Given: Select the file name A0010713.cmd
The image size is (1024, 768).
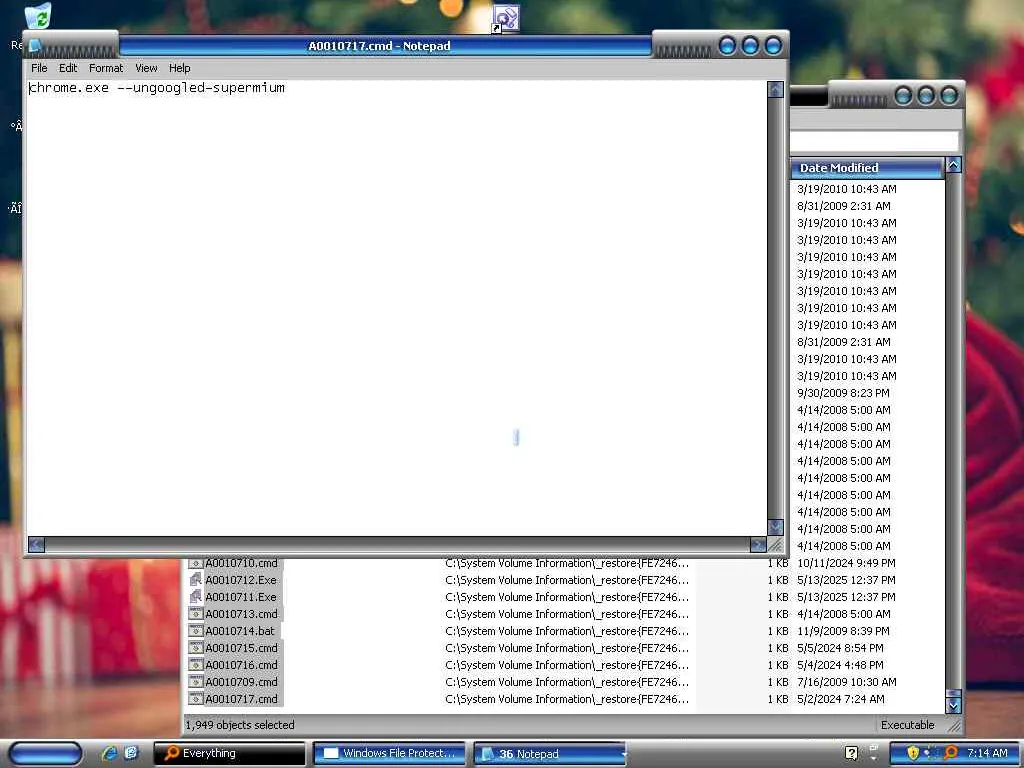Looking at the screenshot, I should pyautogui.click(x=241, y=614).
